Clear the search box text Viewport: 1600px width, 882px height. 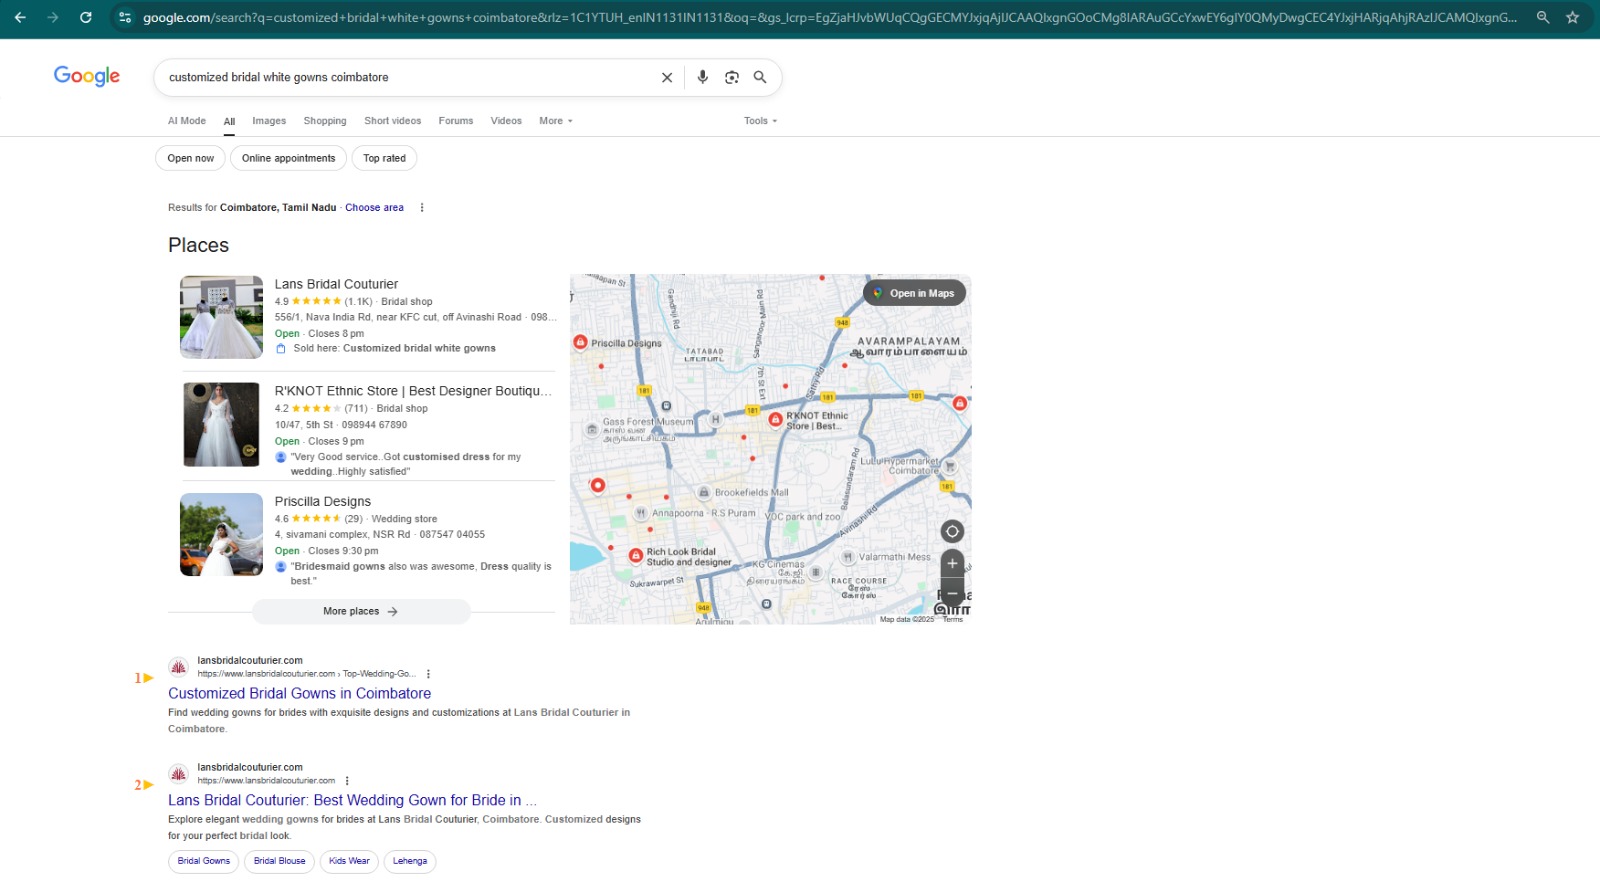click(x=667, y=77)
